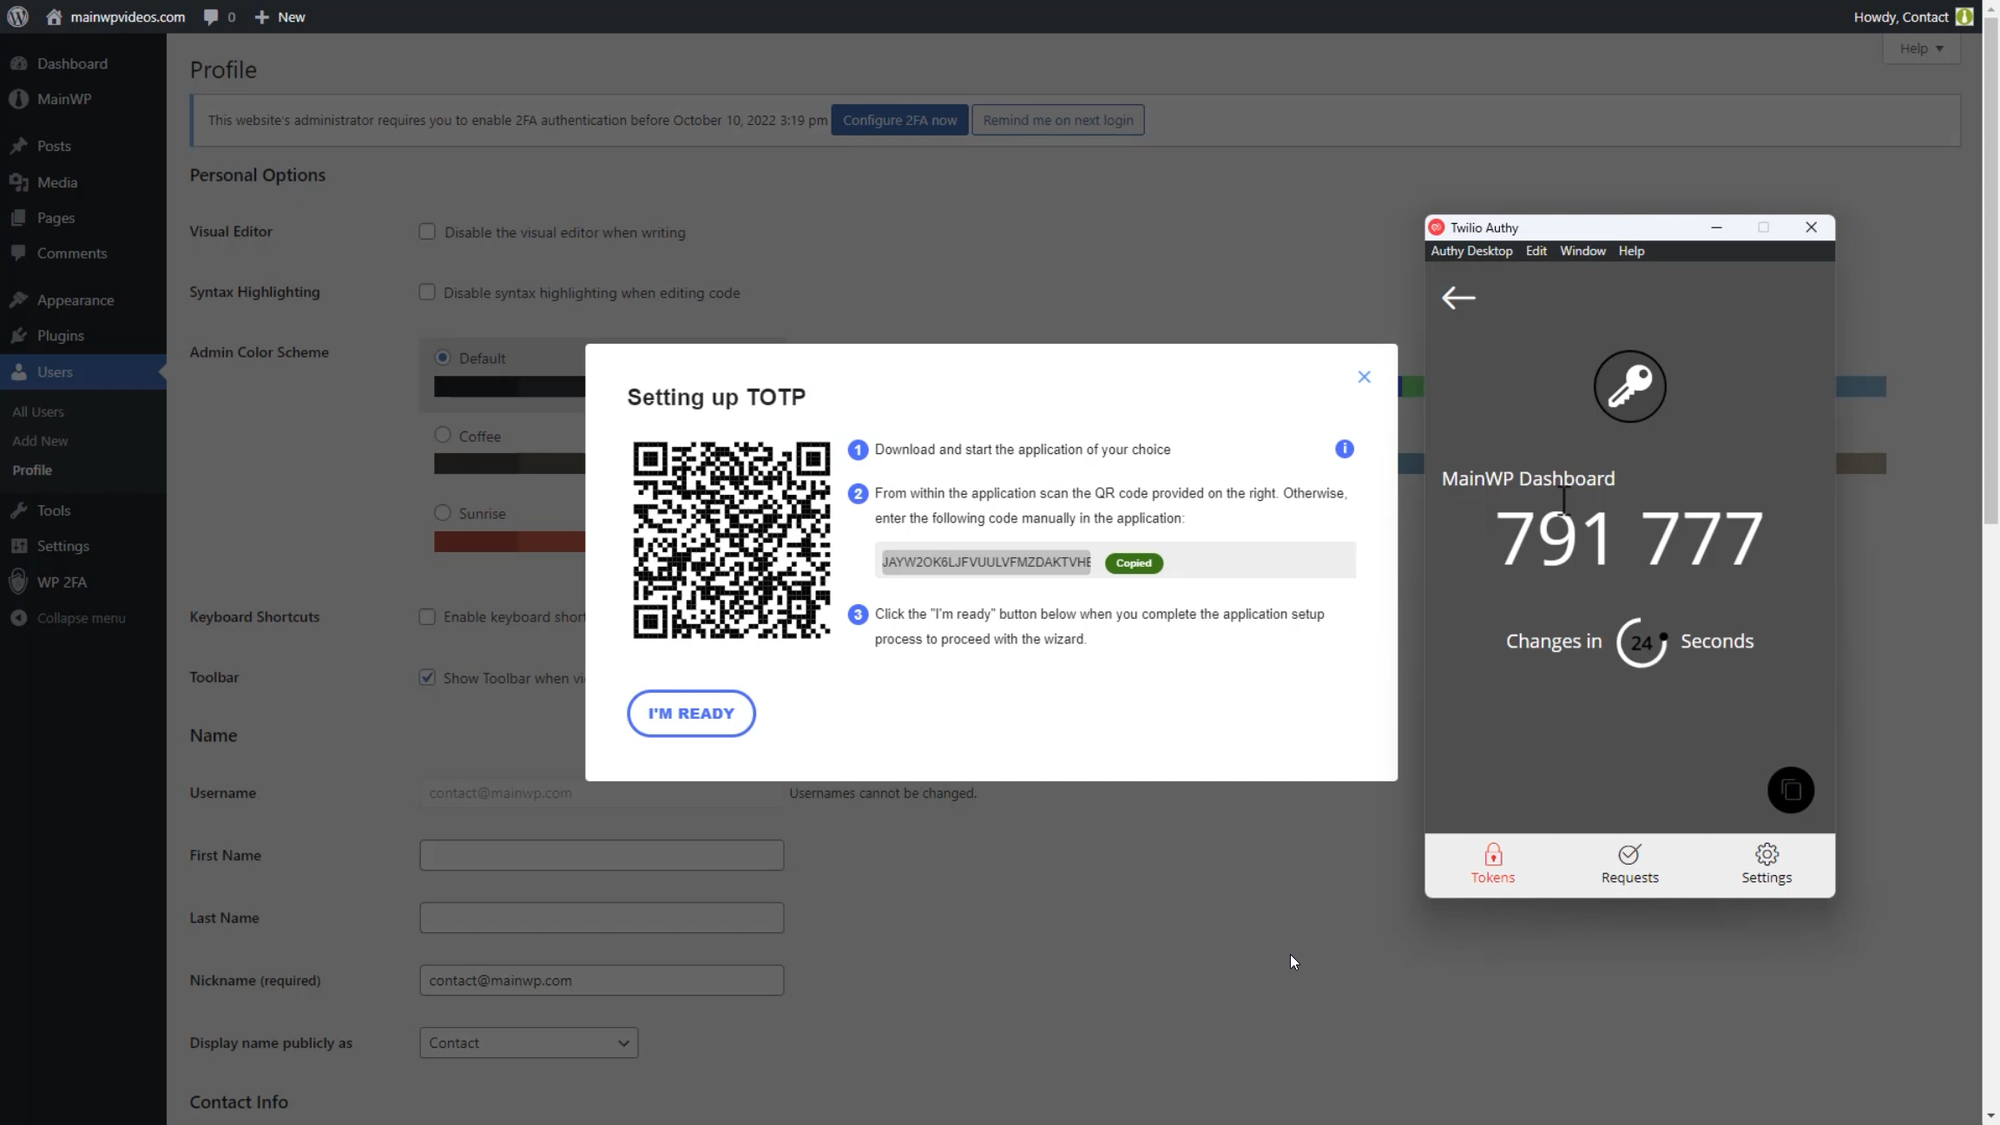
Task: Open Authy's Settings gear icon
Action: pos(1766,853)
